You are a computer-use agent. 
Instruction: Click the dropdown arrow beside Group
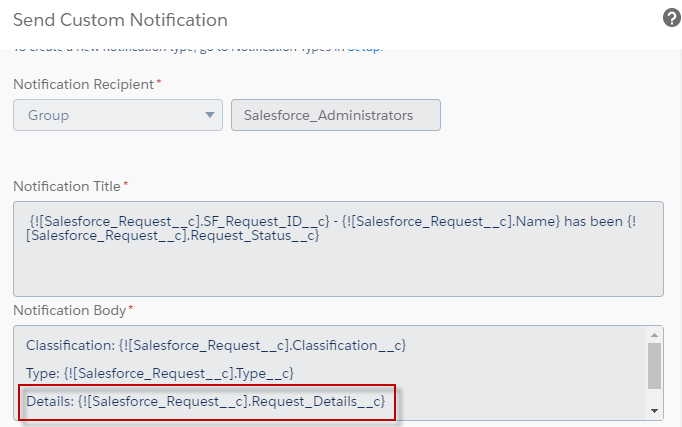click(x=209, y=115)
